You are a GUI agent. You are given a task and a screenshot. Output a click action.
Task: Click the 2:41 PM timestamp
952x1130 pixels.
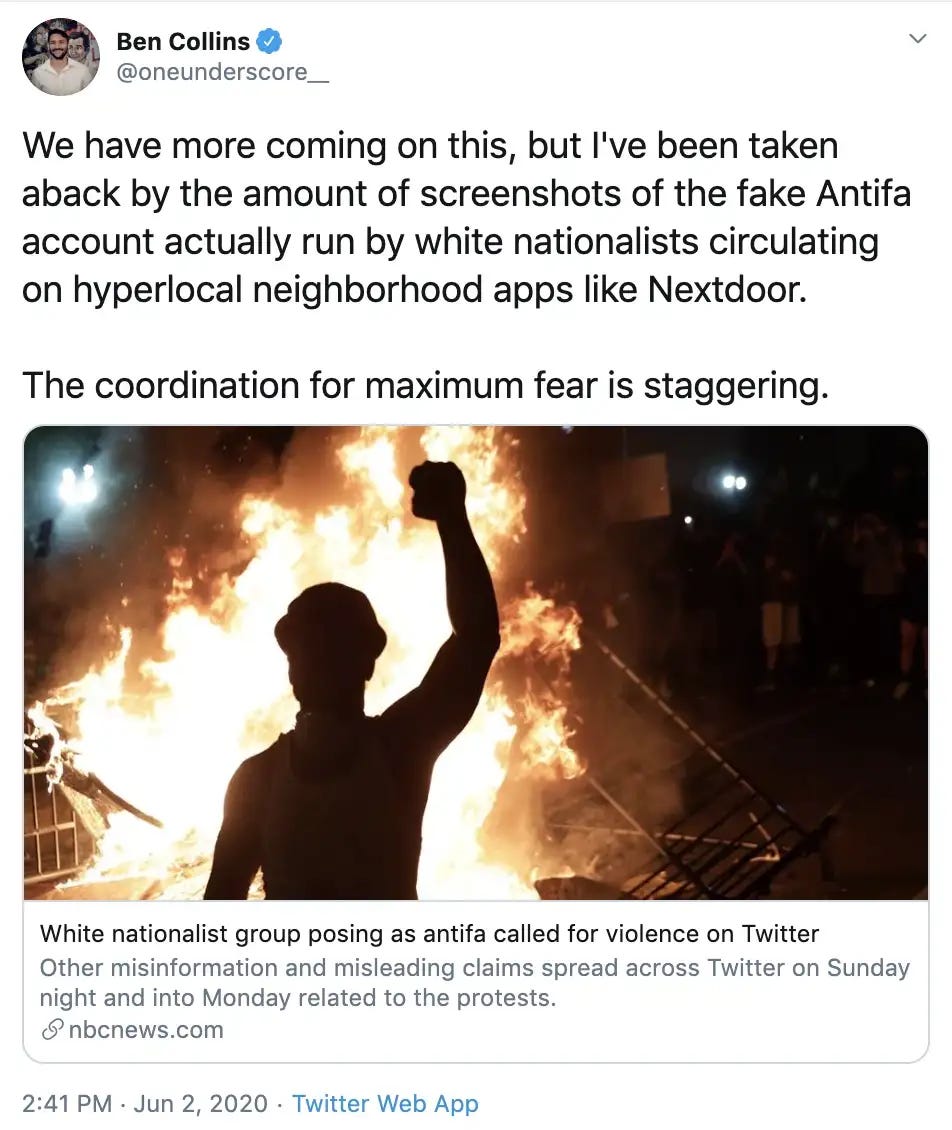(66, 1103)
